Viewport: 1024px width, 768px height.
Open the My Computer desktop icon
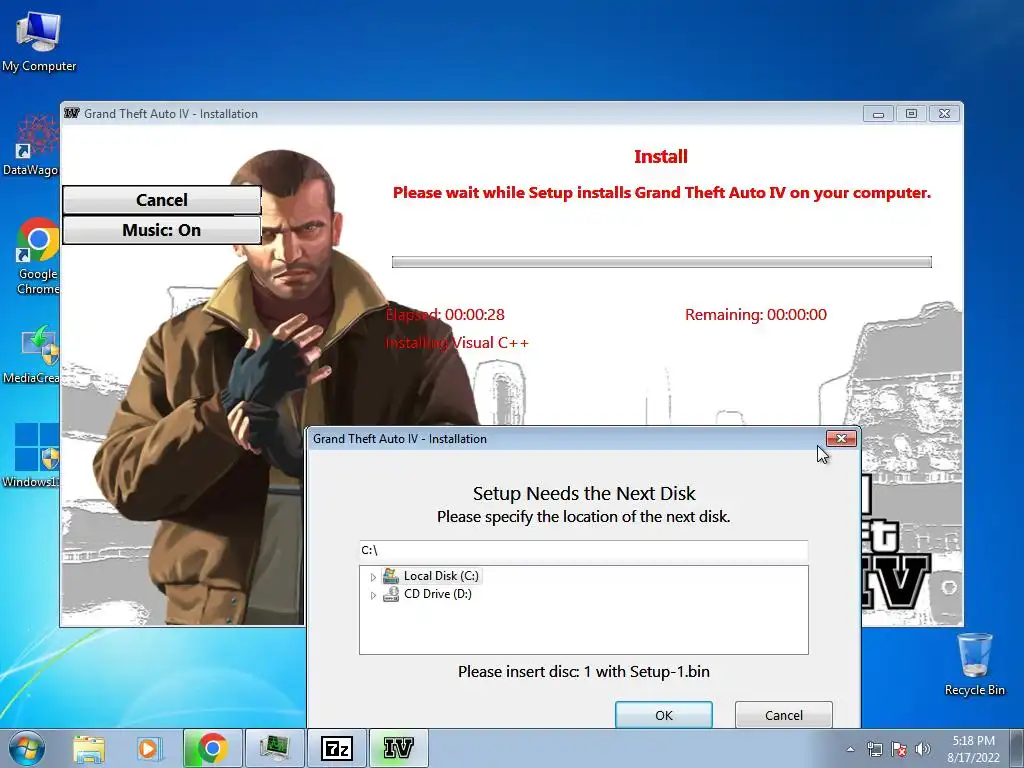point(39,41)
